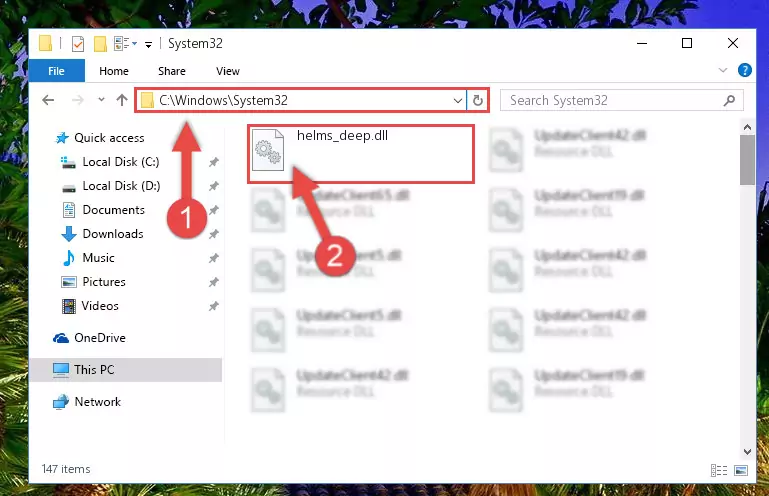
Task: Open Local Disk (D:) in sidebar
Action: click(121, 186)
